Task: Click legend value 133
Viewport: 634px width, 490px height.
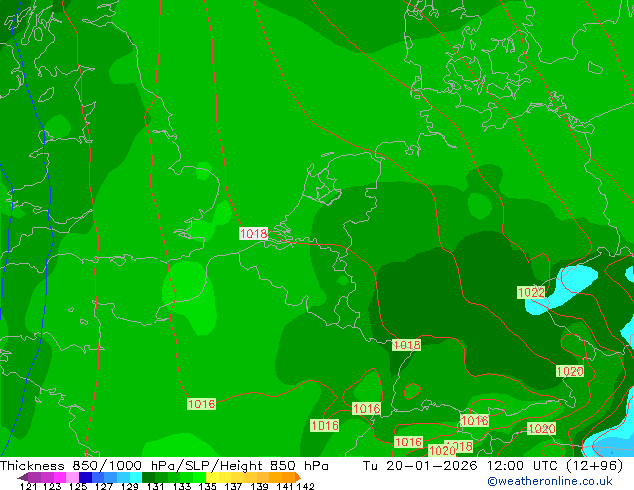Action: (x=182, y=486)
